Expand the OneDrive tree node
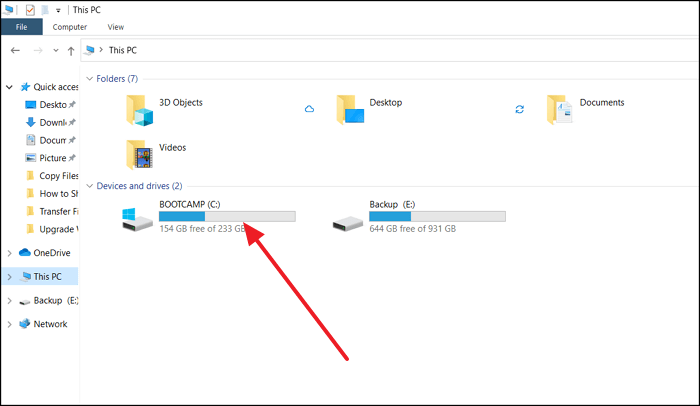The image size is (700, 406). (10, 253)
